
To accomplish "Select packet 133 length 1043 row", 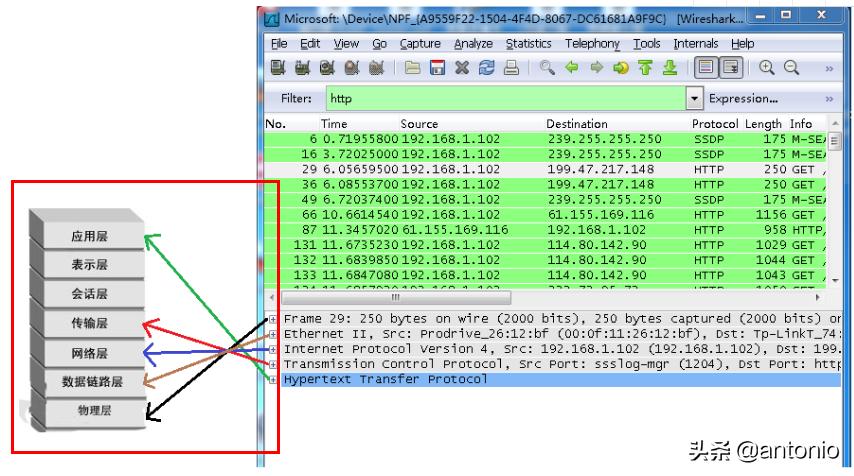I will tap(546, 276).
